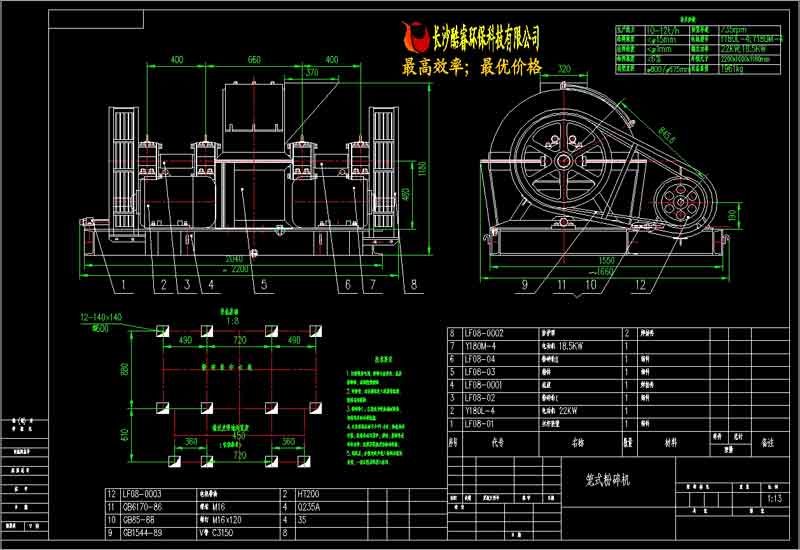Click the top-left foundation bolt hole square

(x=162, y=331)
